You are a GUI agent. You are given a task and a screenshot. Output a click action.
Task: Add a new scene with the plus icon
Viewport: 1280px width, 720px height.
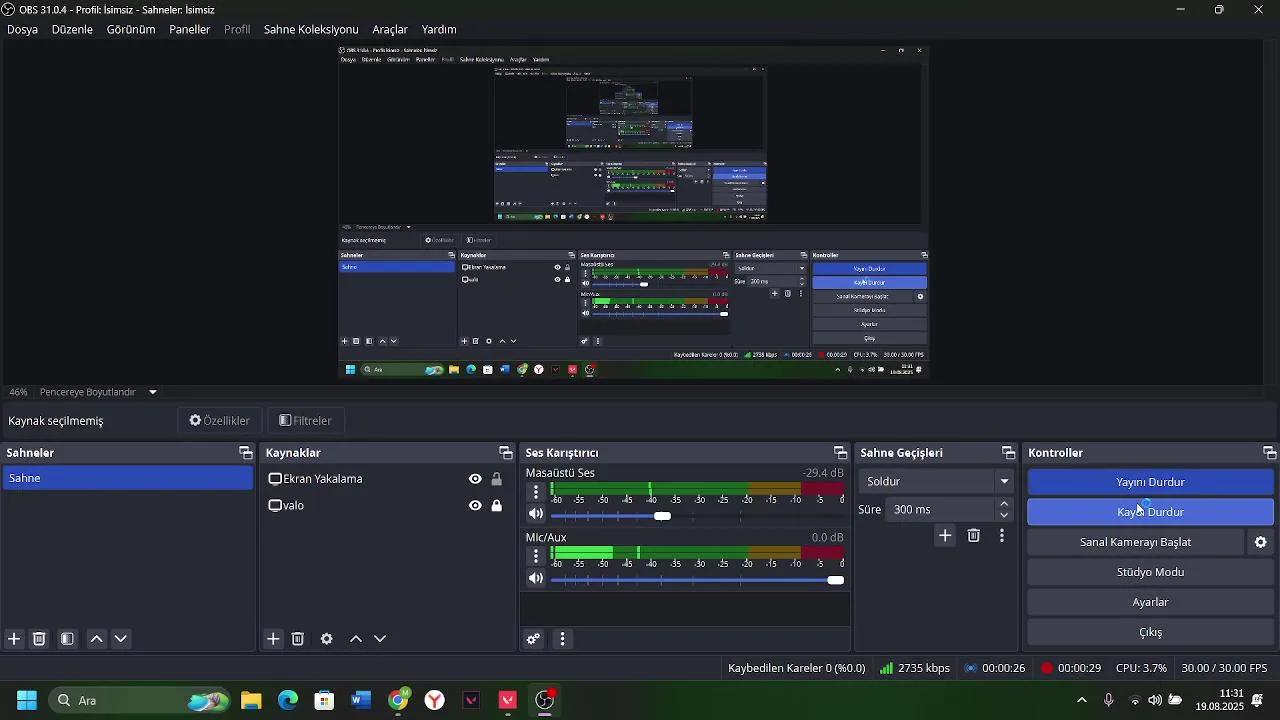14,639
